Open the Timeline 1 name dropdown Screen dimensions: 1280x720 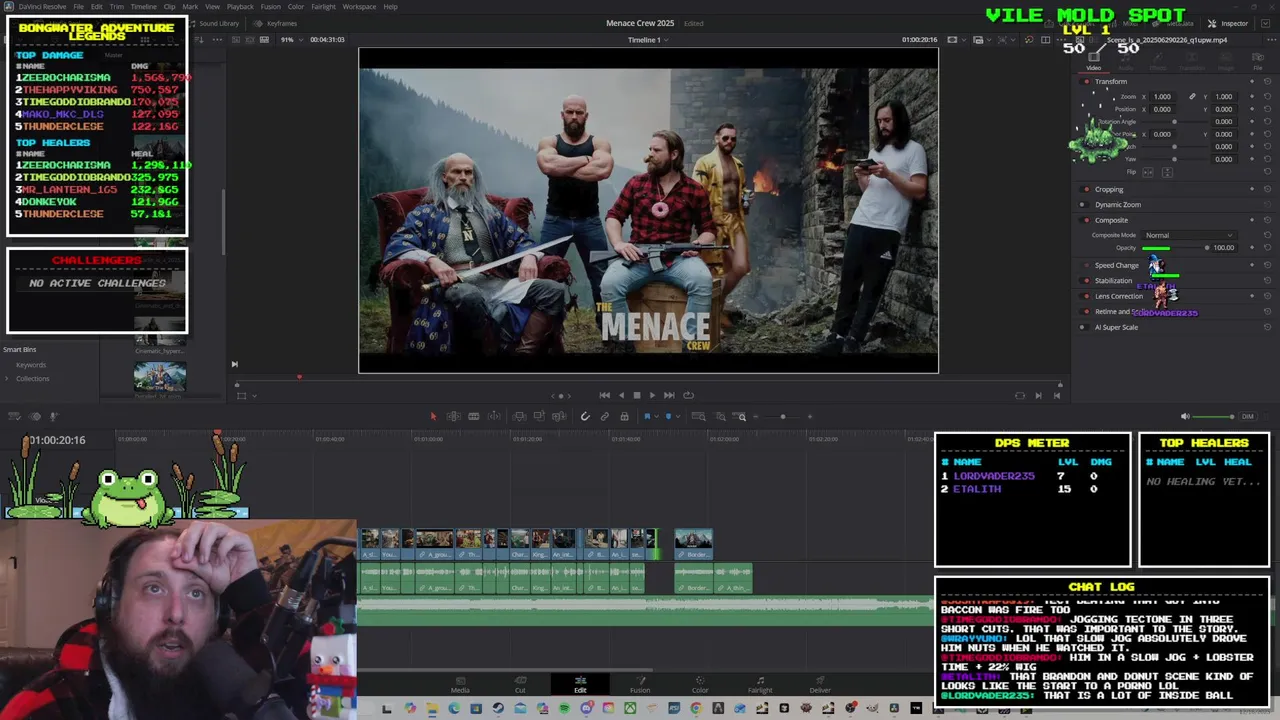[647, 39]
